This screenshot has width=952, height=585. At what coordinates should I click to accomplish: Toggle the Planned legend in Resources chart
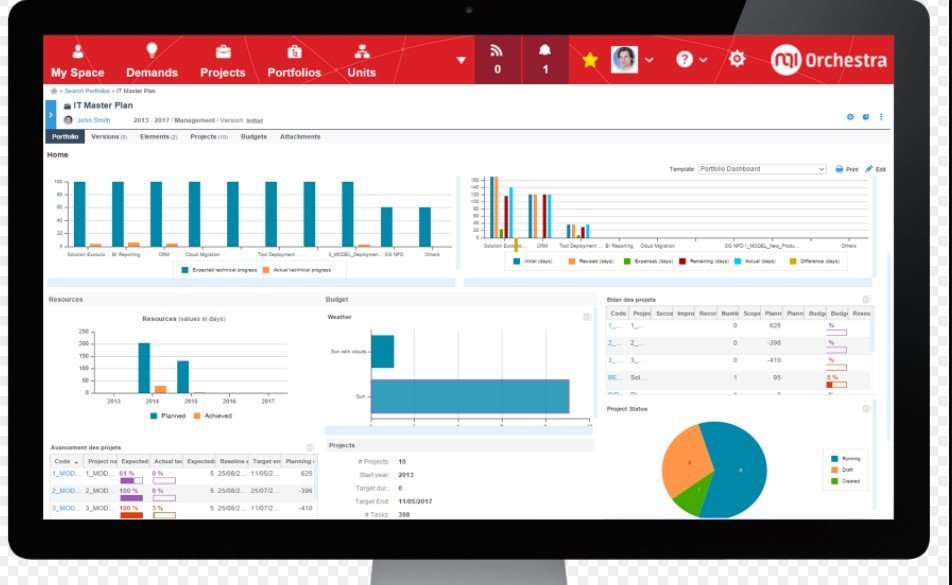(168, 415)
